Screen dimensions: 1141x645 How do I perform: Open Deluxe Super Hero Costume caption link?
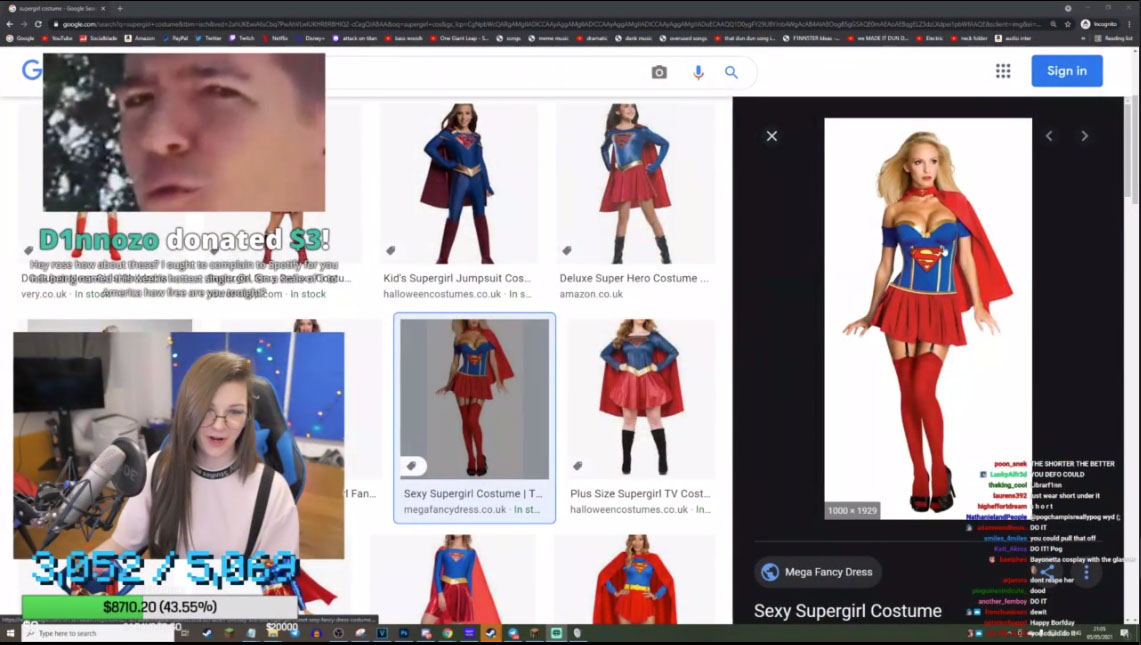pos(634,278)
